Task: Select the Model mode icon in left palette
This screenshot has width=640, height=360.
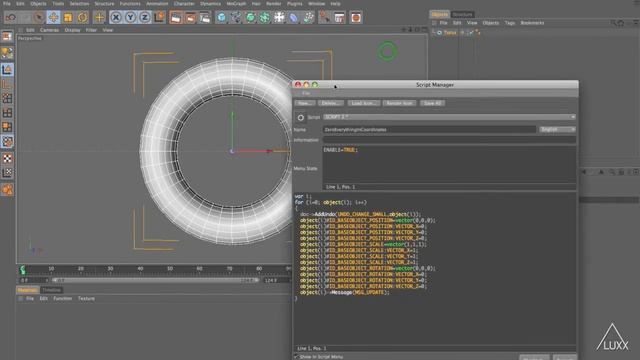Action: [x=7, y=69]
